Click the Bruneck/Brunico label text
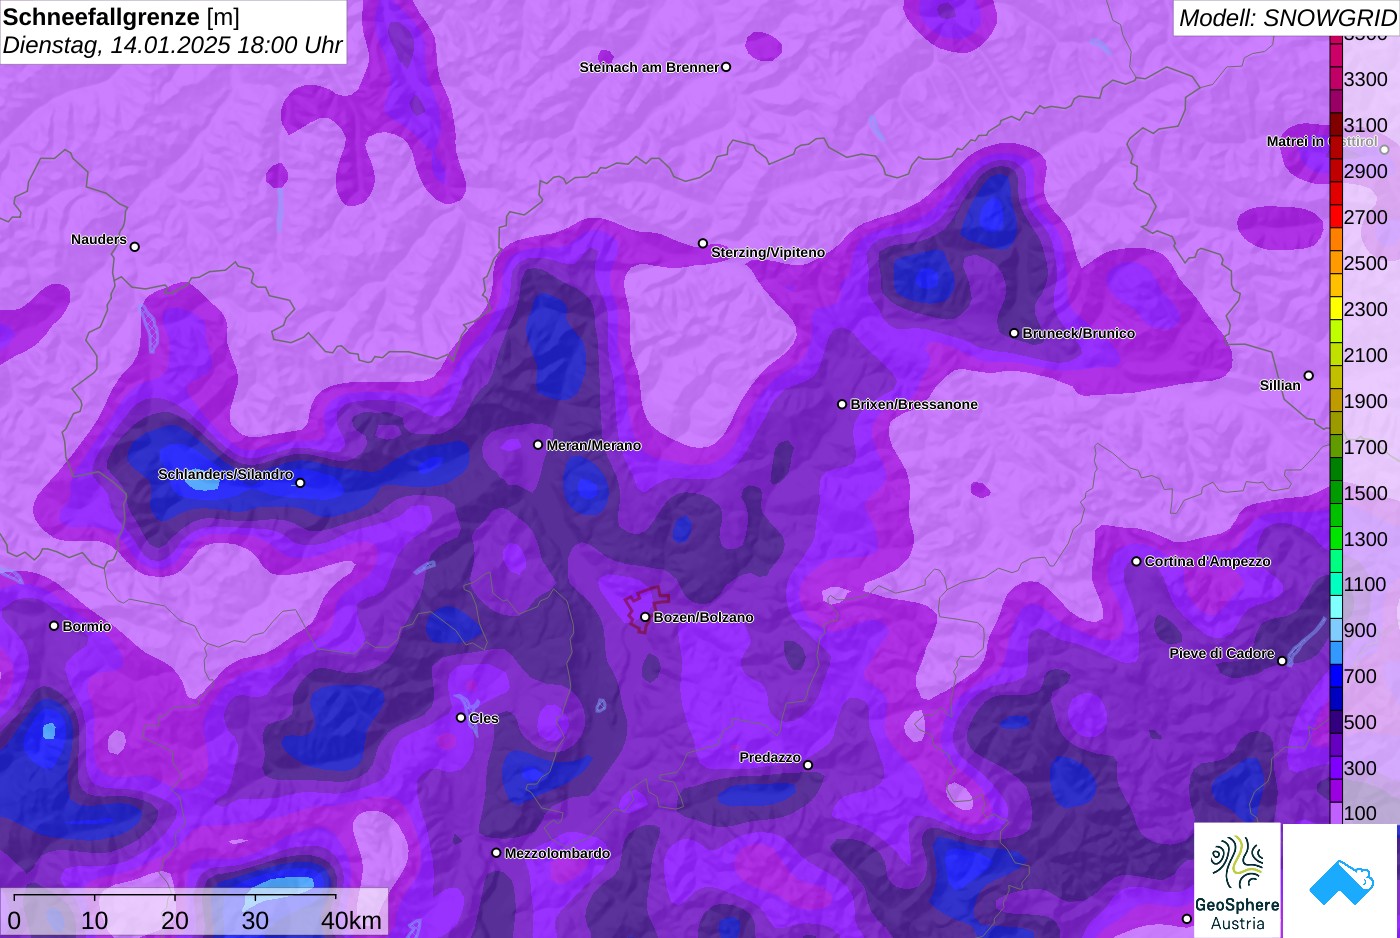 (x=1079, y=333)
